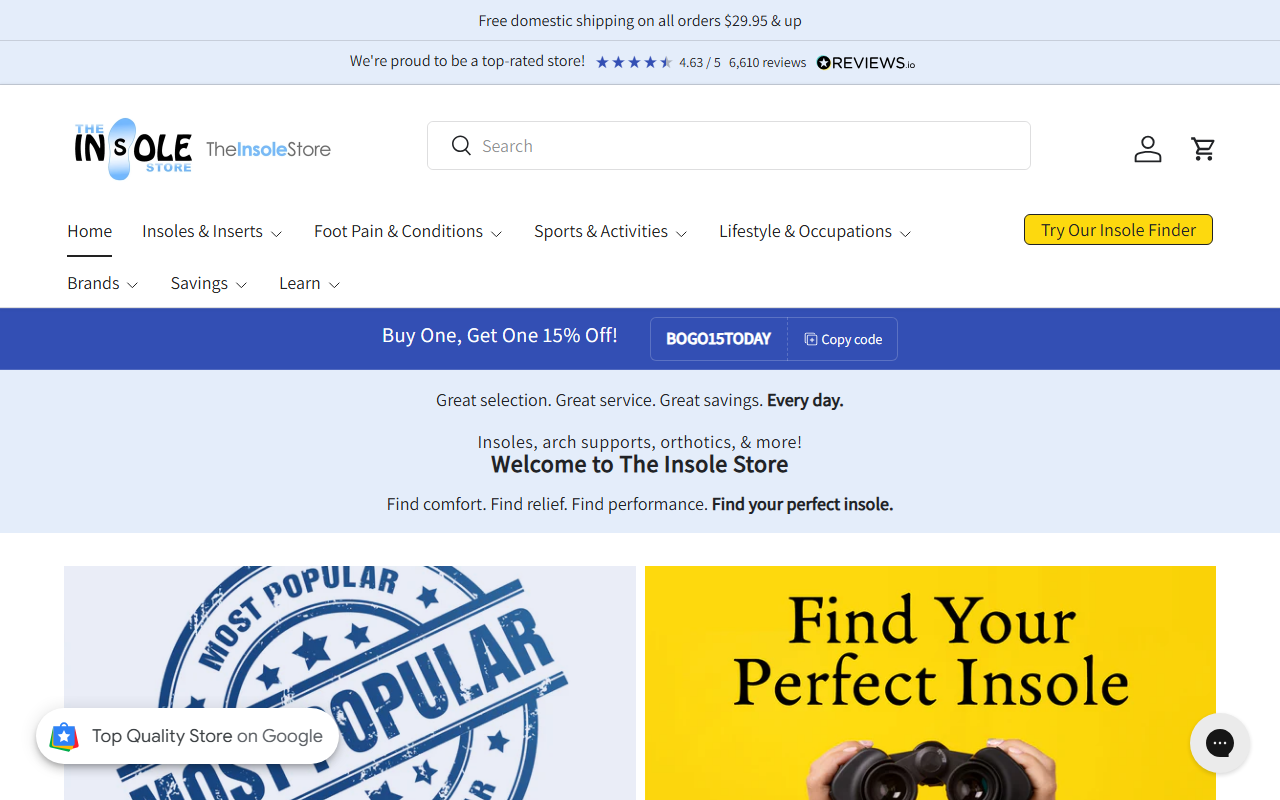
Task: Open the Brands dropdown
Action: (x=103, y=283)
